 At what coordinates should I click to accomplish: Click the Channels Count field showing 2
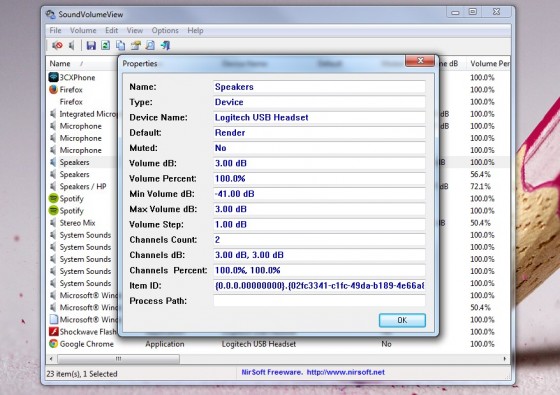point(319,240)
